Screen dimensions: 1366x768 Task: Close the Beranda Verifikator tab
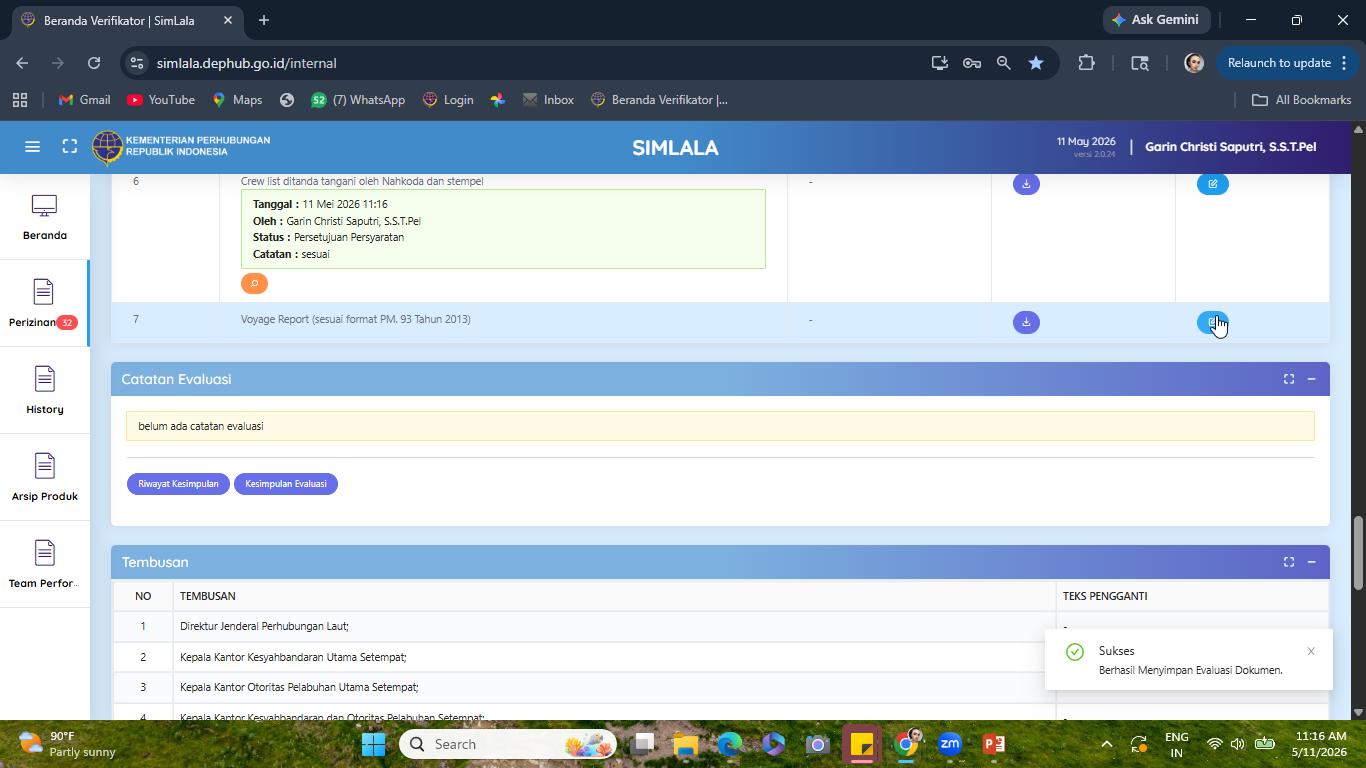[228, 20]
